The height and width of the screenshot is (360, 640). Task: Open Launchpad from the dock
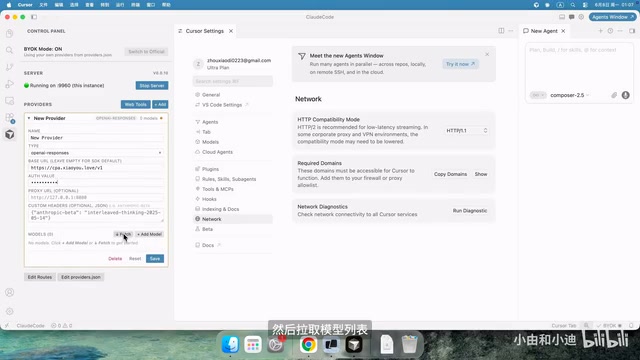click(253, 344)
